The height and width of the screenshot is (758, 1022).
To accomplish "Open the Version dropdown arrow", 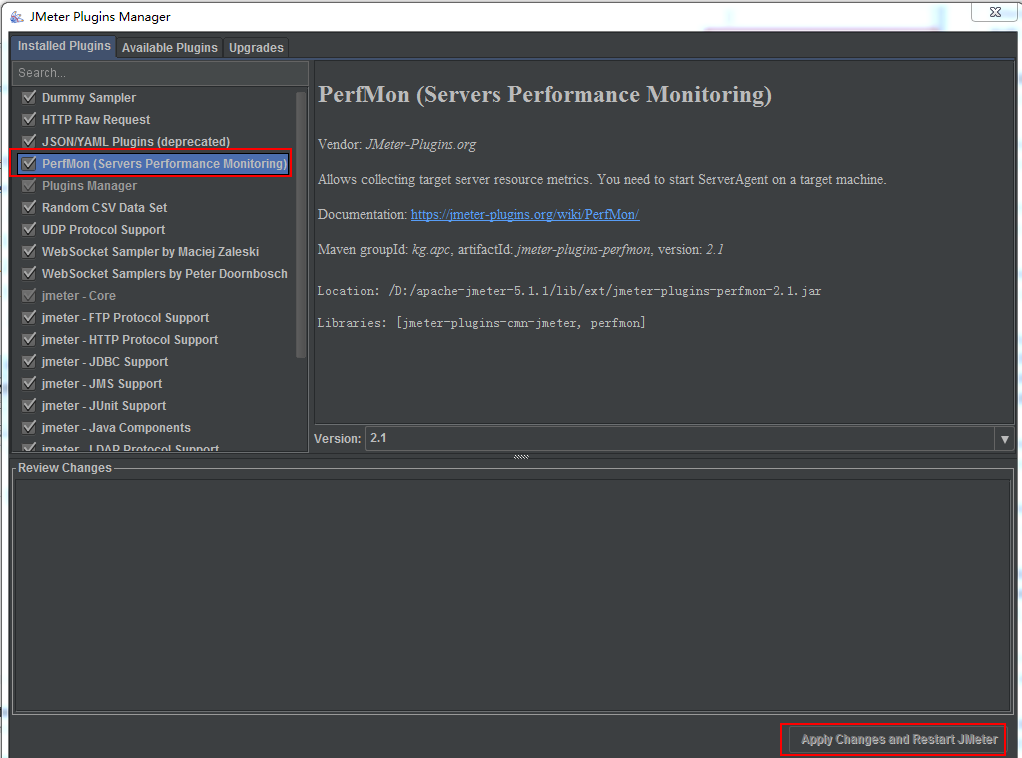I will [x=1004, y=439].
